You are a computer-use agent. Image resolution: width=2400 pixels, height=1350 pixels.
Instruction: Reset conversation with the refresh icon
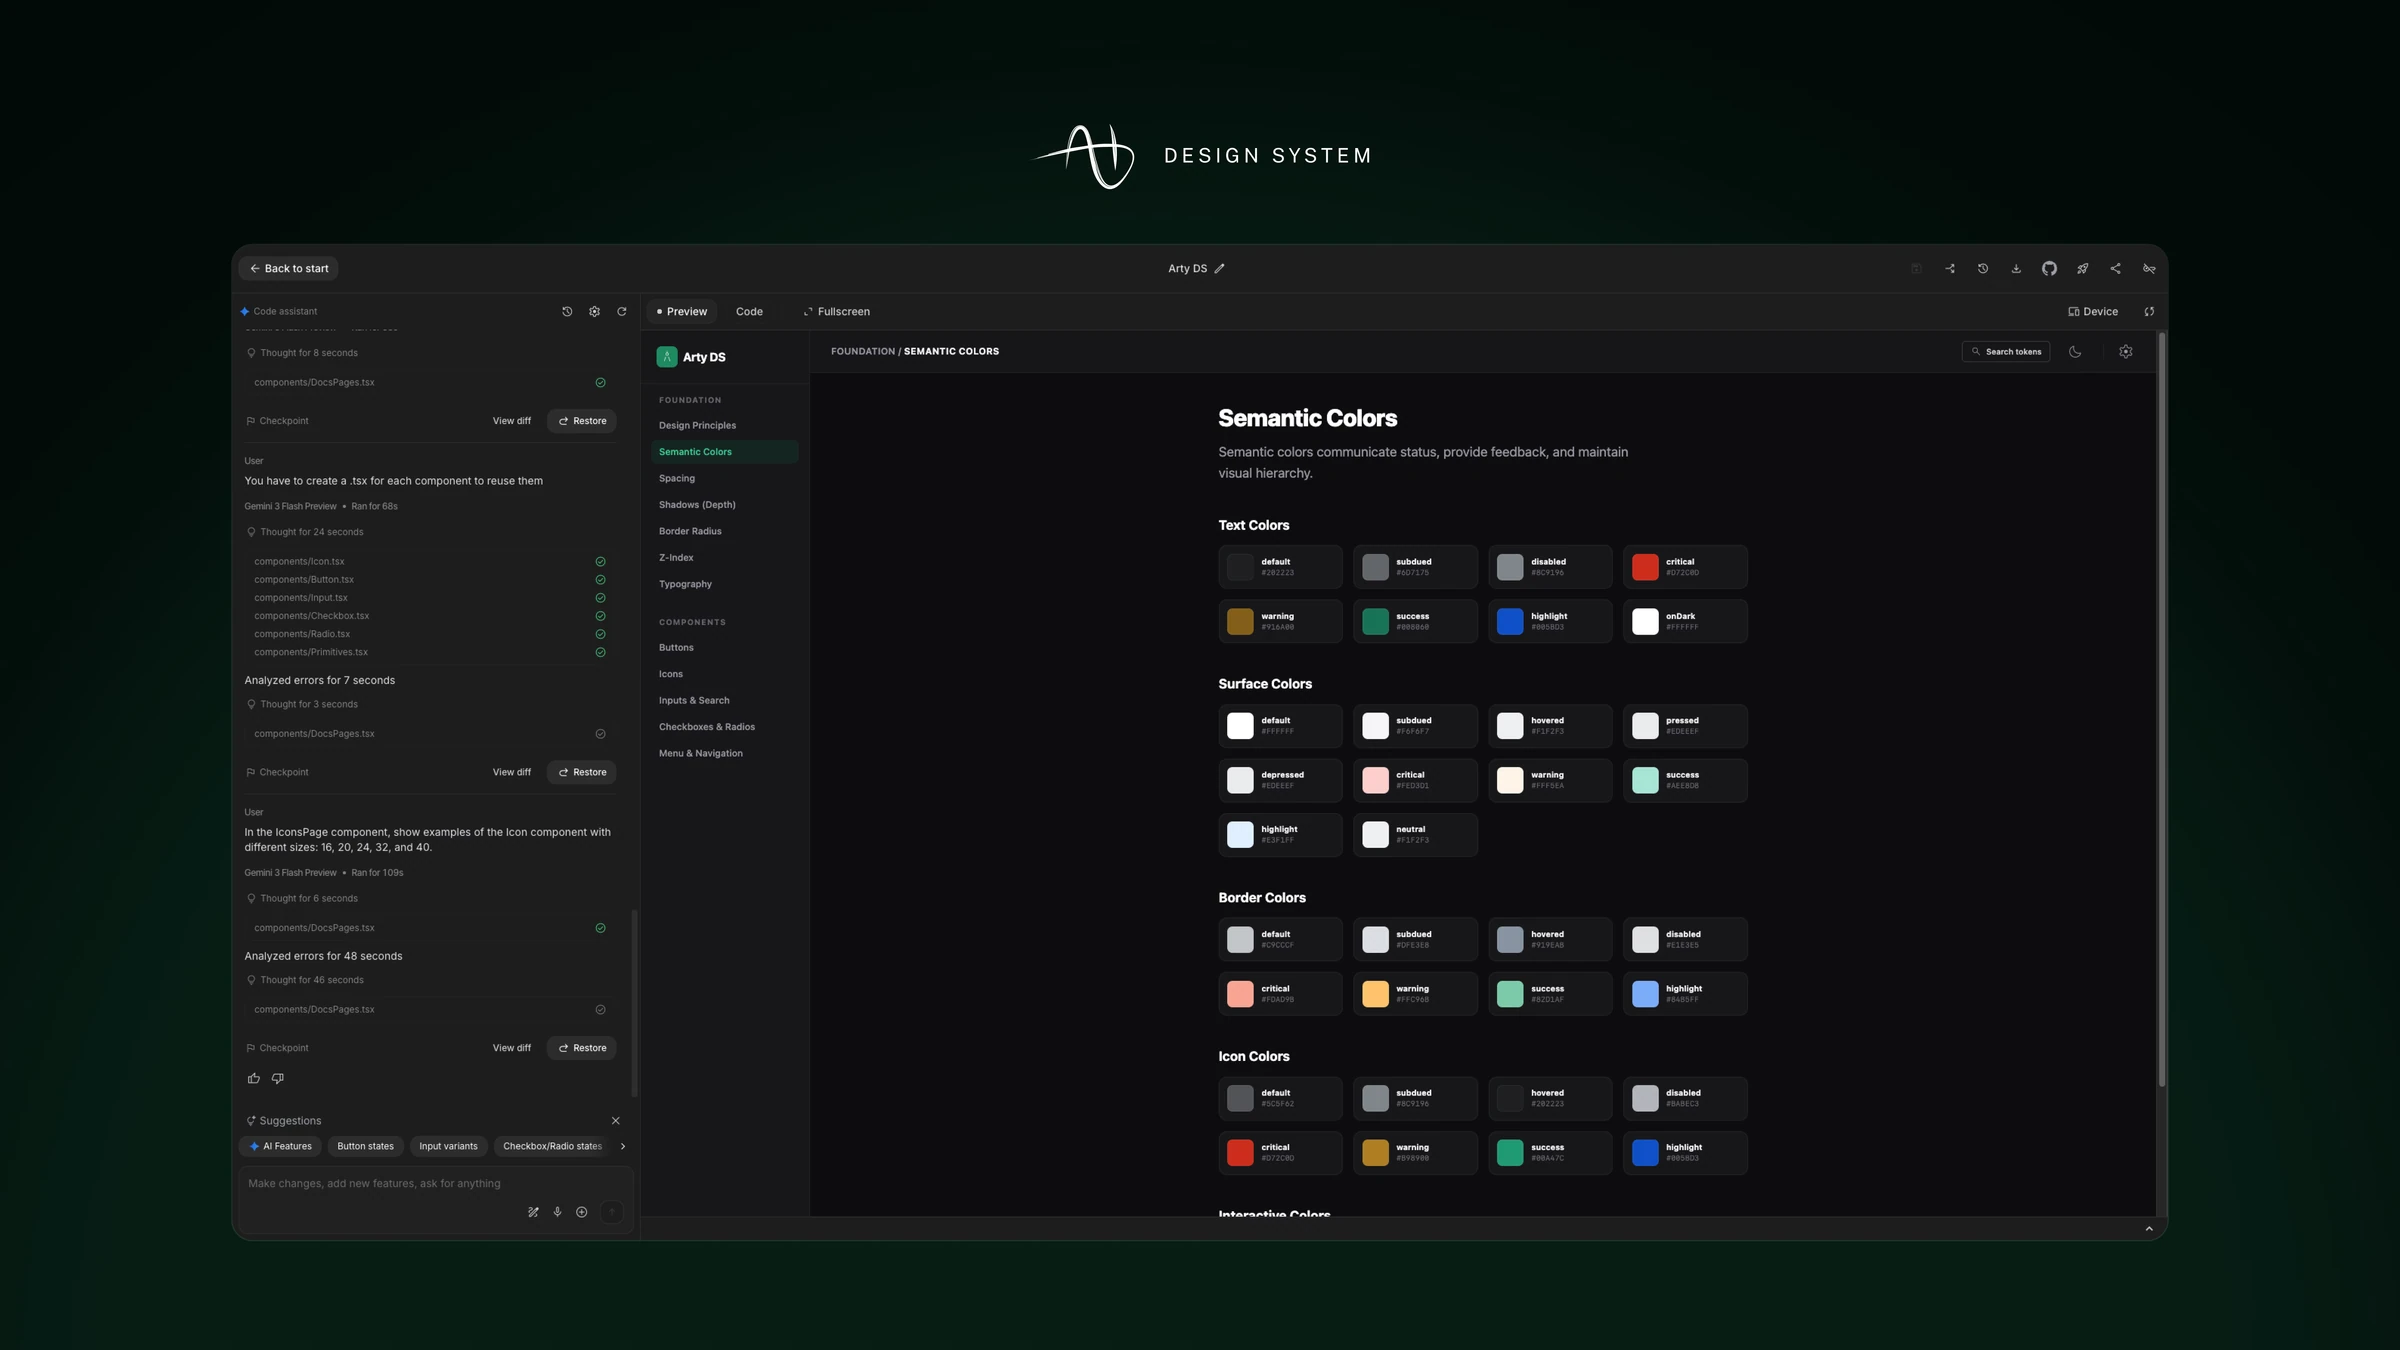[x=622, y=312]
